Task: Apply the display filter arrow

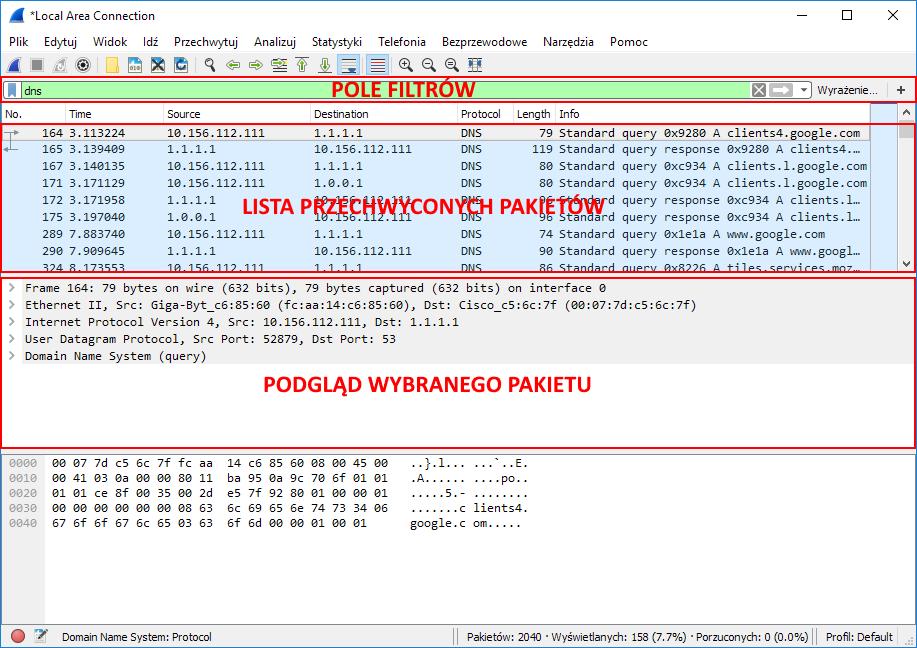Action: tap(781, 90)
